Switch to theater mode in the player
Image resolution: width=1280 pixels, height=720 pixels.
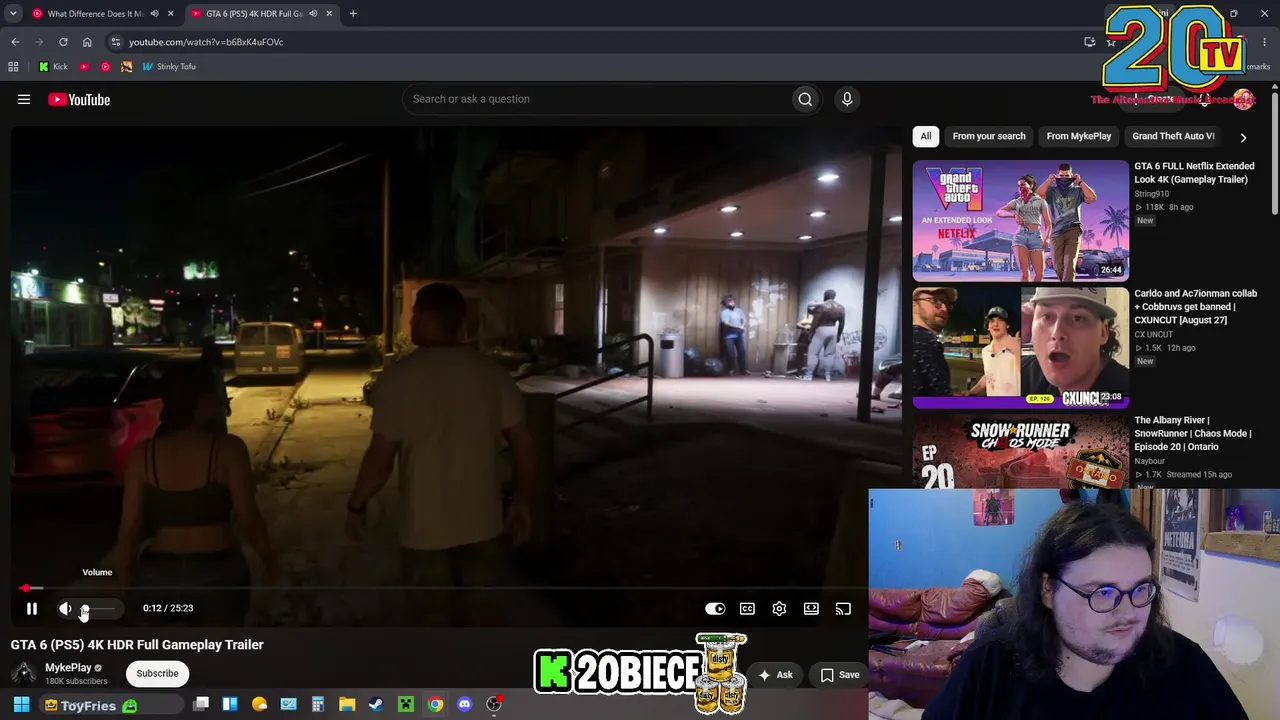click(x=811, y=608)
